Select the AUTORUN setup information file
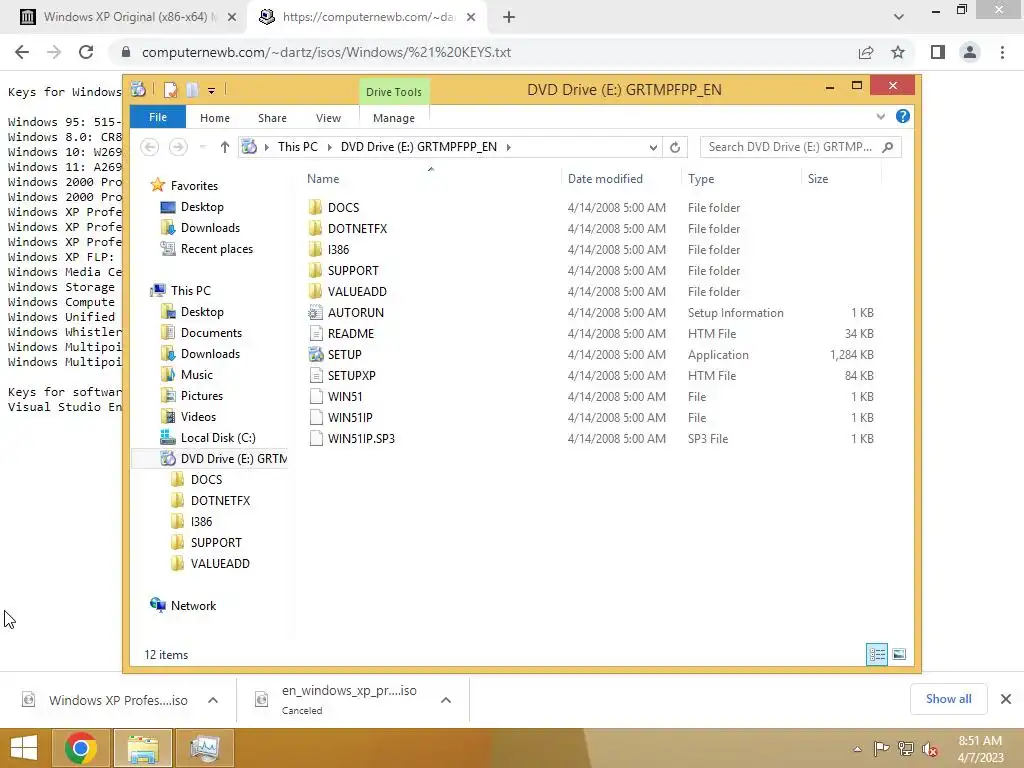This screenshot has height=768, width=1024. click(x=356, y=313)
